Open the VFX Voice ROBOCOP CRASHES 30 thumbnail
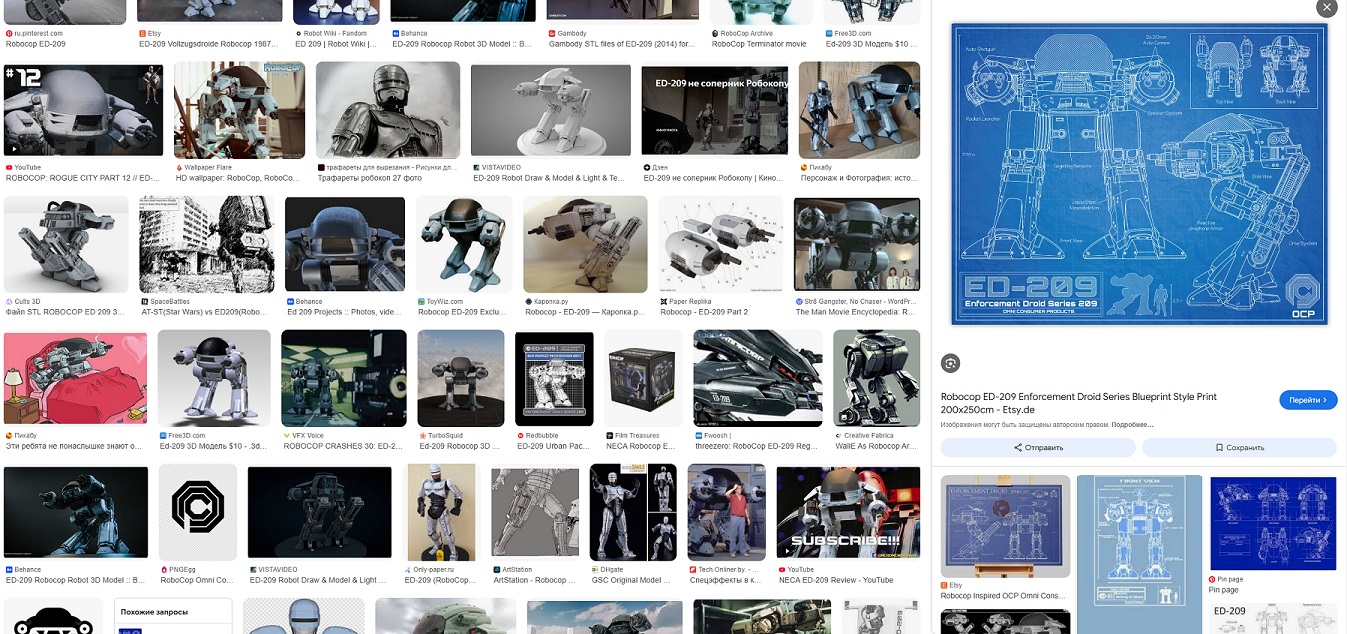The height and width of the screenshot is (634, 1347). tap(344, 378)
